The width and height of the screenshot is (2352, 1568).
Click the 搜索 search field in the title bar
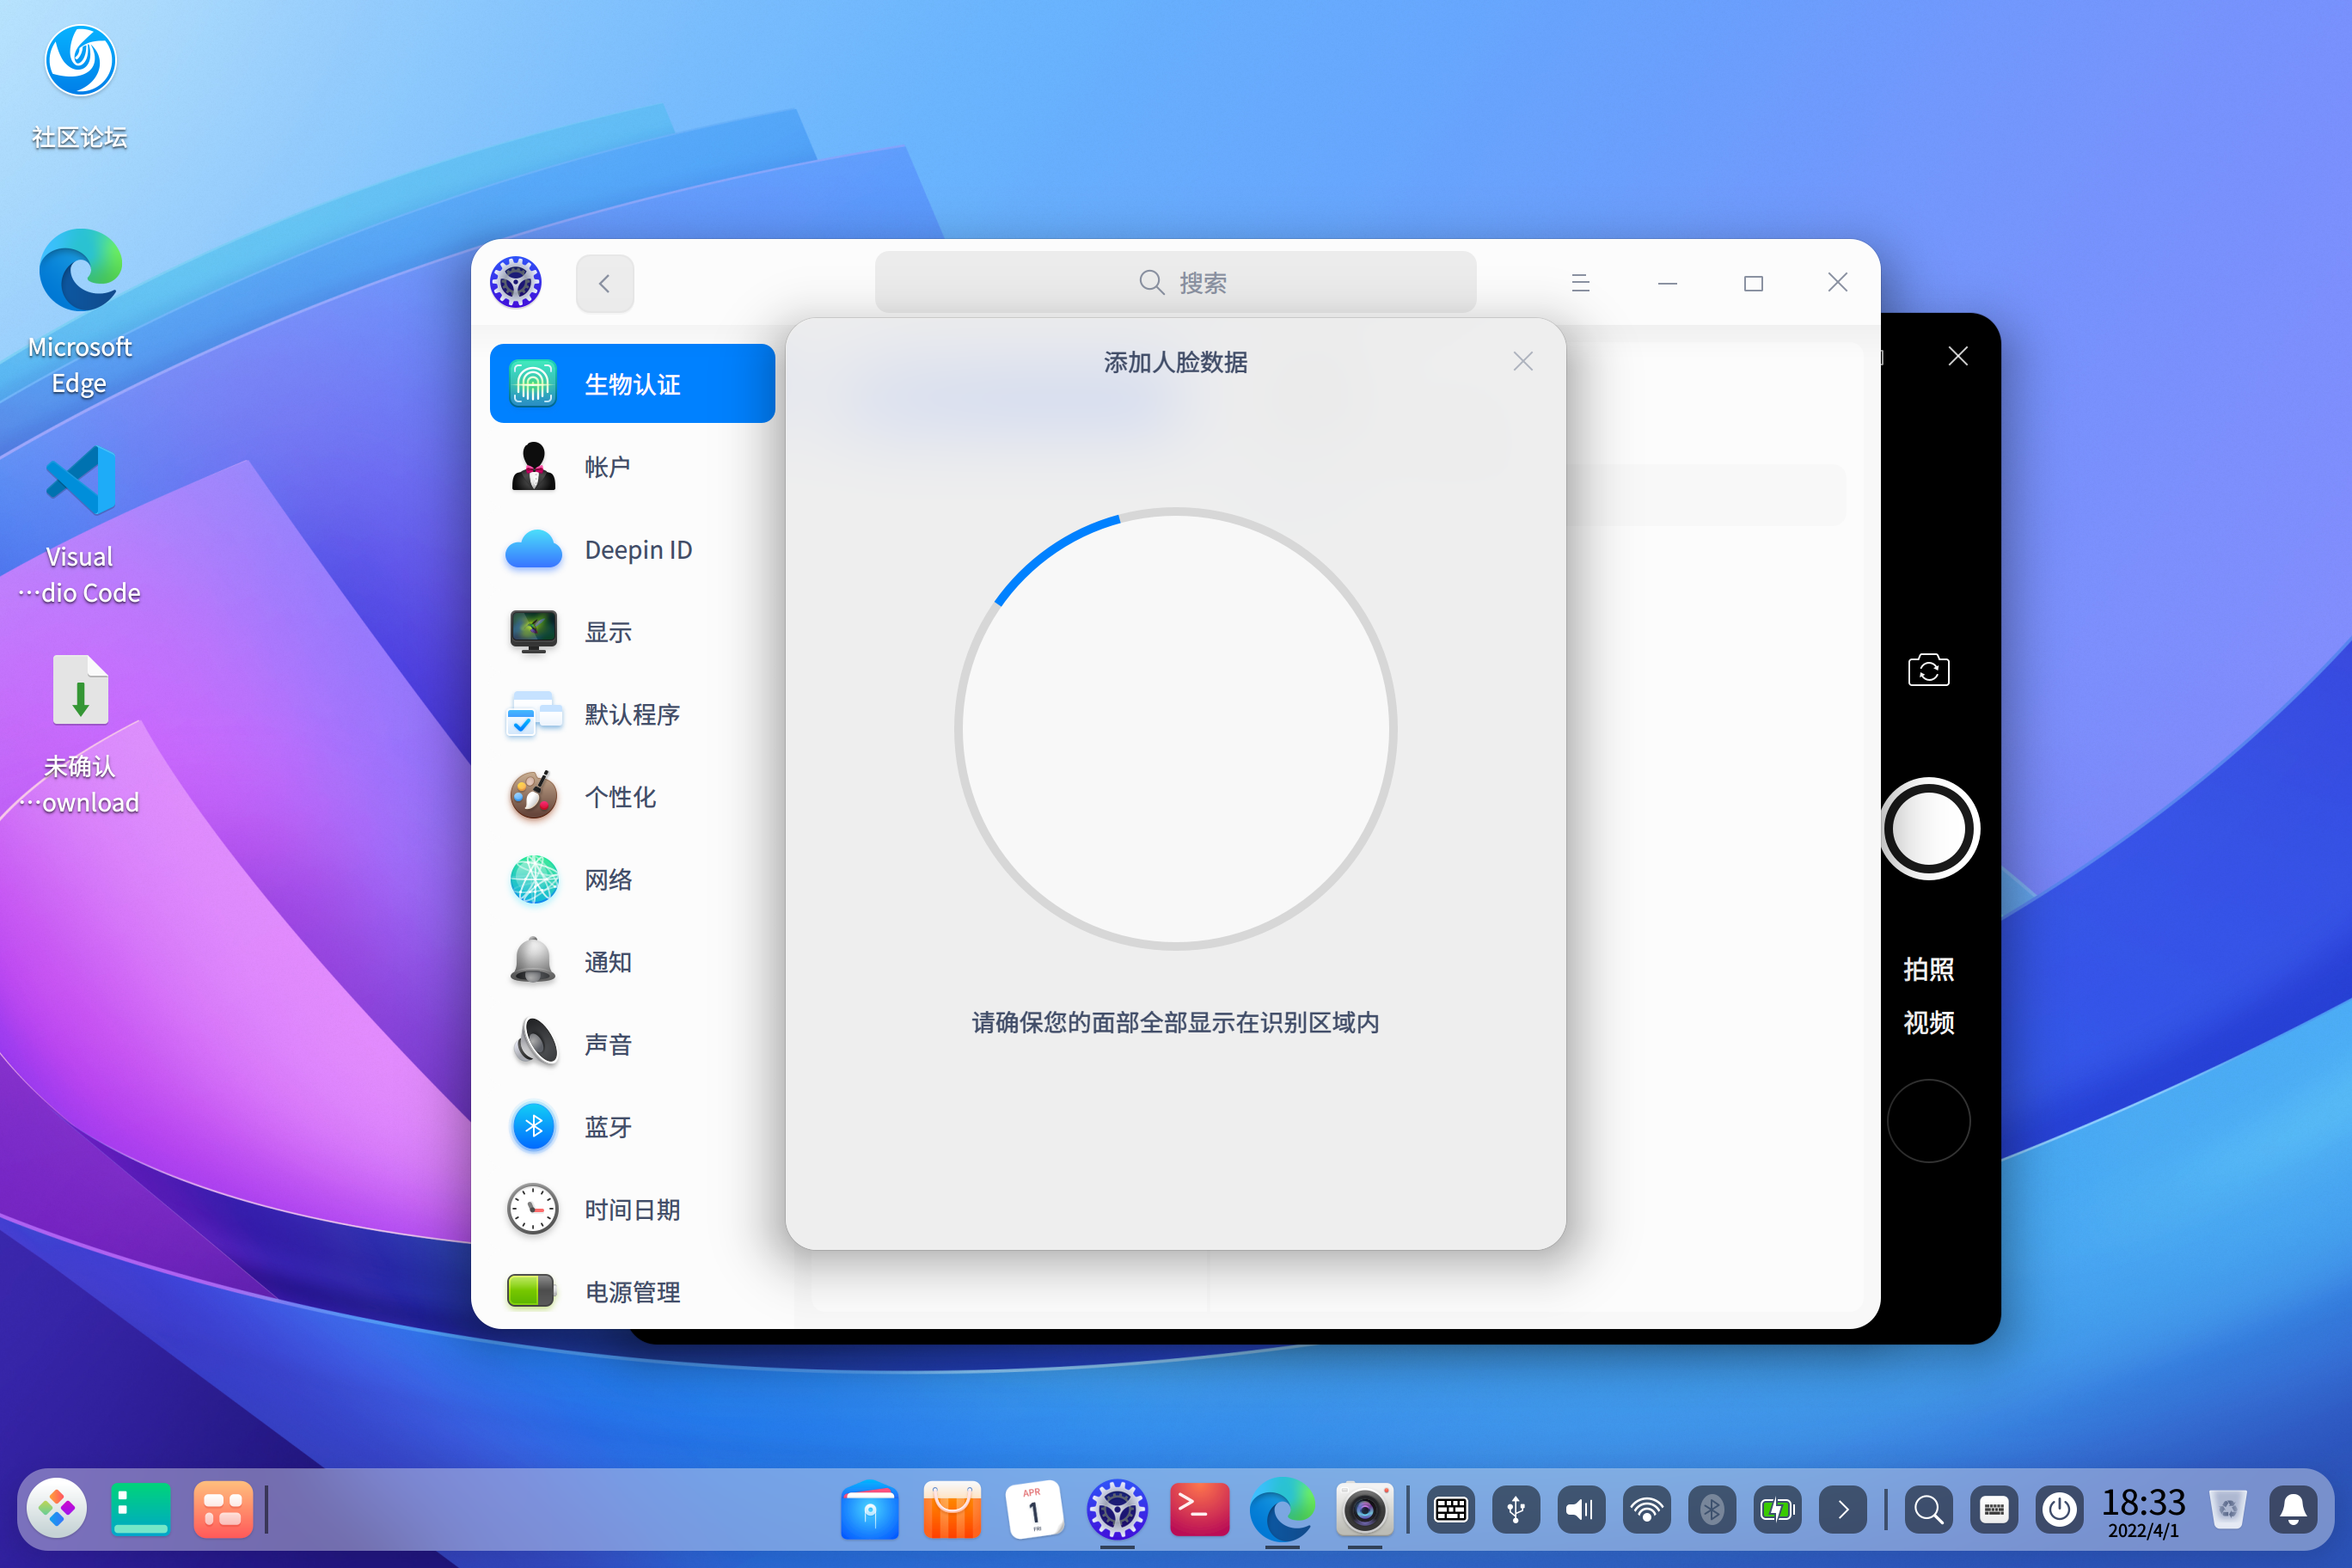(x=1176, y=282)
